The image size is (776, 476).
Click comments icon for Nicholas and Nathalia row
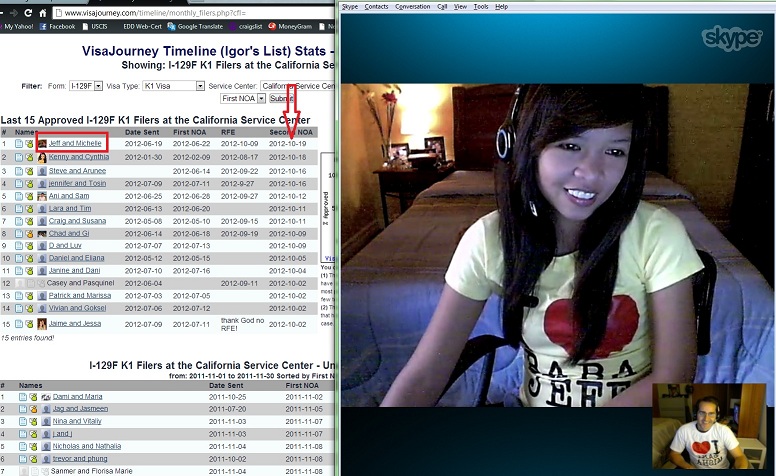(33, 446)
